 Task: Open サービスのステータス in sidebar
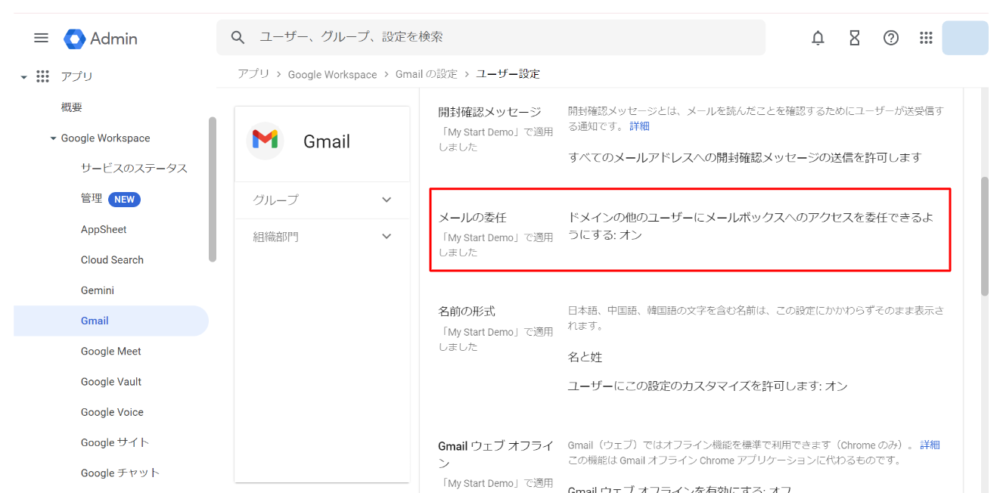point(134,168)
